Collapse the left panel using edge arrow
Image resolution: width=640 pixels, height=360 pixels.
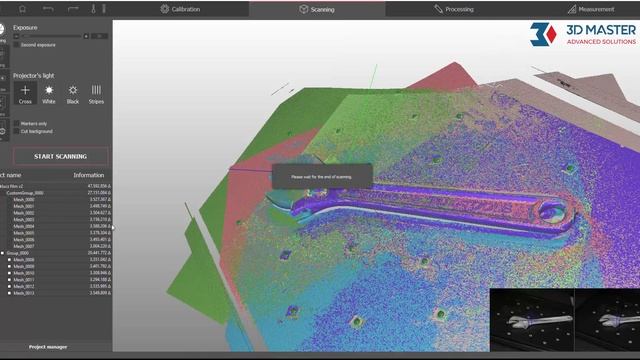click(x=113, y=228)
